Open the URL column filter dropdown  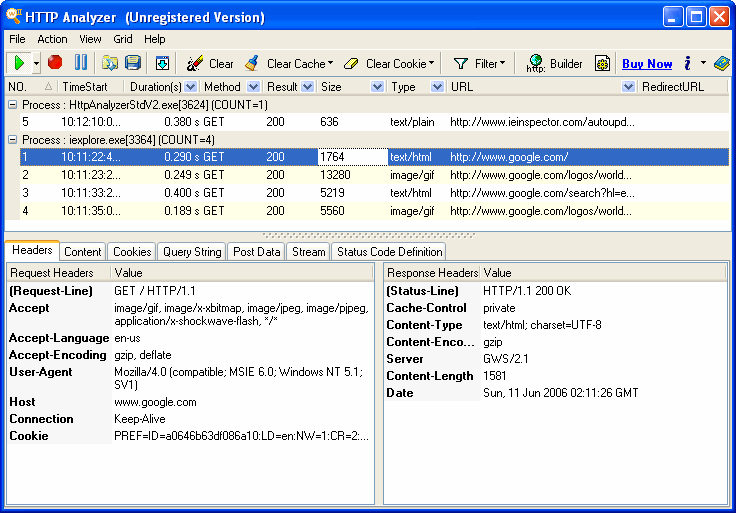click(x=629, y=87)
